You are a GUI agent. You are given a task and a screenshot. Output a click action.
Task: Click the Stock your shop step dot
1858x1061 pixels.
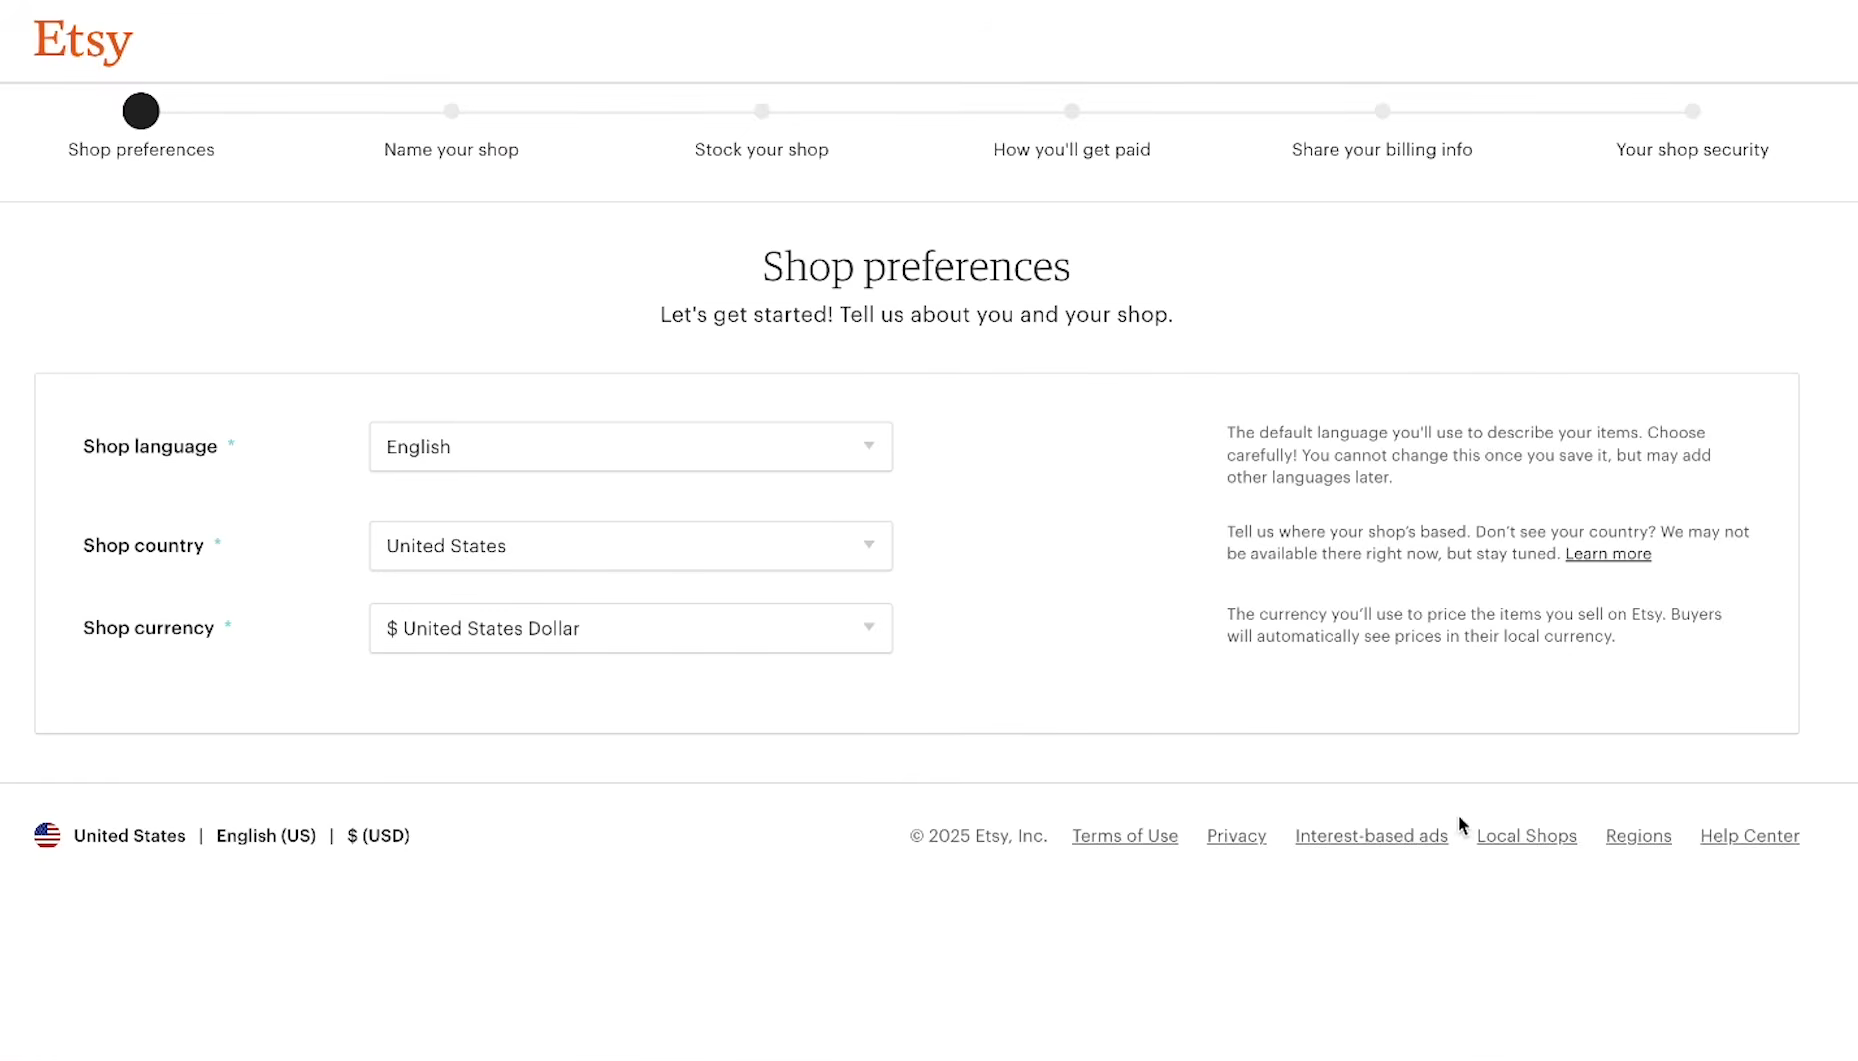(762, 111)
